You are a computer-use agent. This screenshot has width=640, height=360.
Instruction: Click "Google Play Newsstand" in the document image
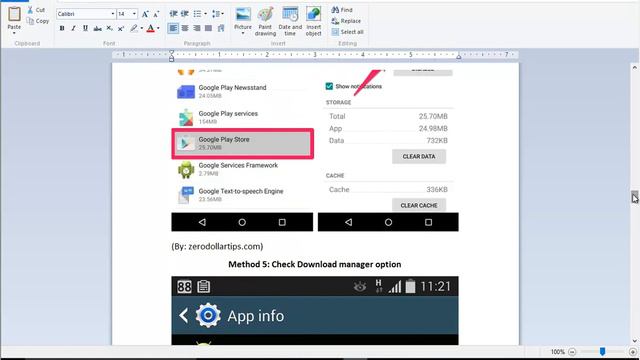coord(232,88)
